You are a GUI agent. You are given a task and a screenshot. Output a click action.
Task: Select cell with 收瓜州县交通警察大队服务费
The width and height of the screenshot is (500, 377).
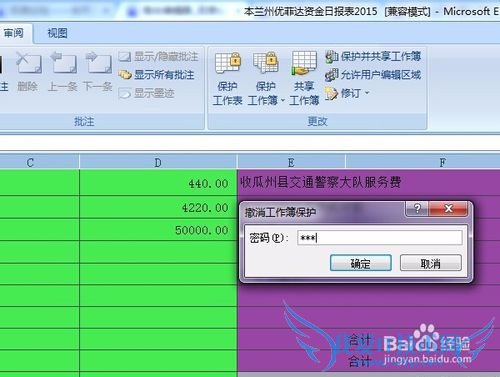(x=320, y=182)
